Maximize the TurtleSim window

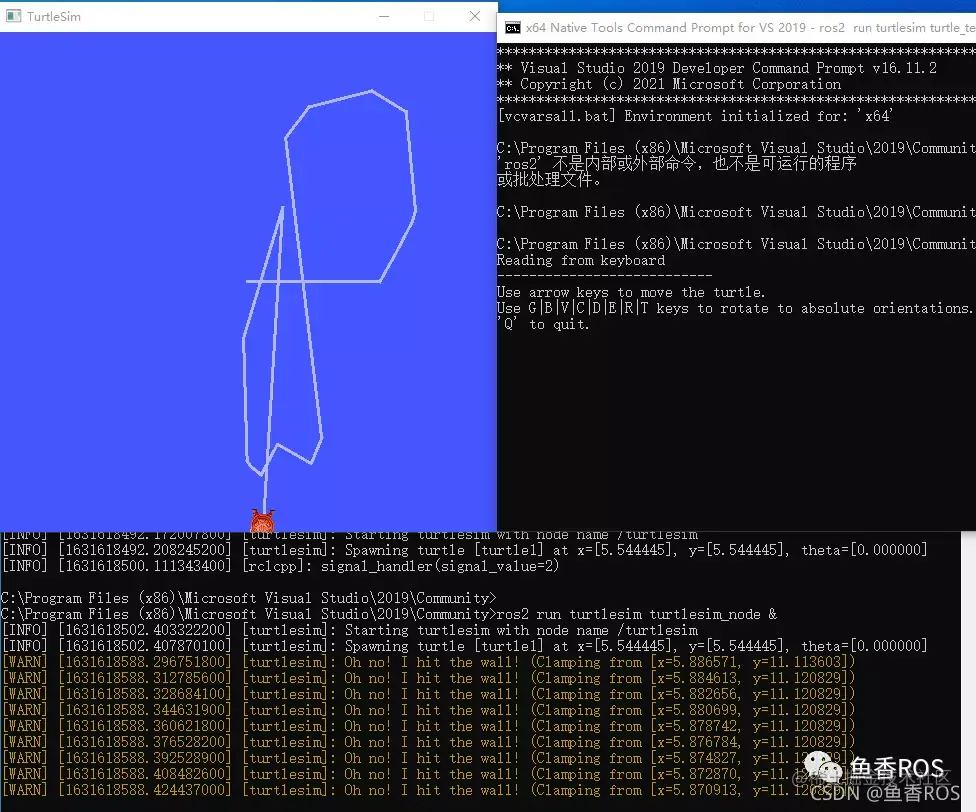pyautogui.click(x=429, y=16)
